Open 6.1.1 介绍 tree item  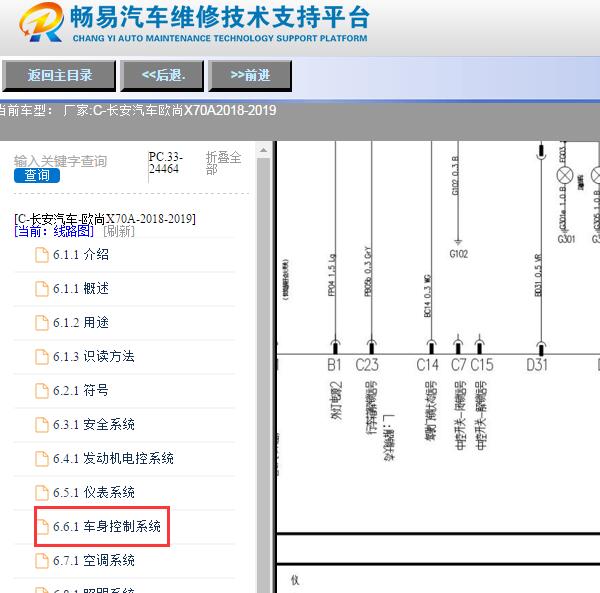click(81, 254)
